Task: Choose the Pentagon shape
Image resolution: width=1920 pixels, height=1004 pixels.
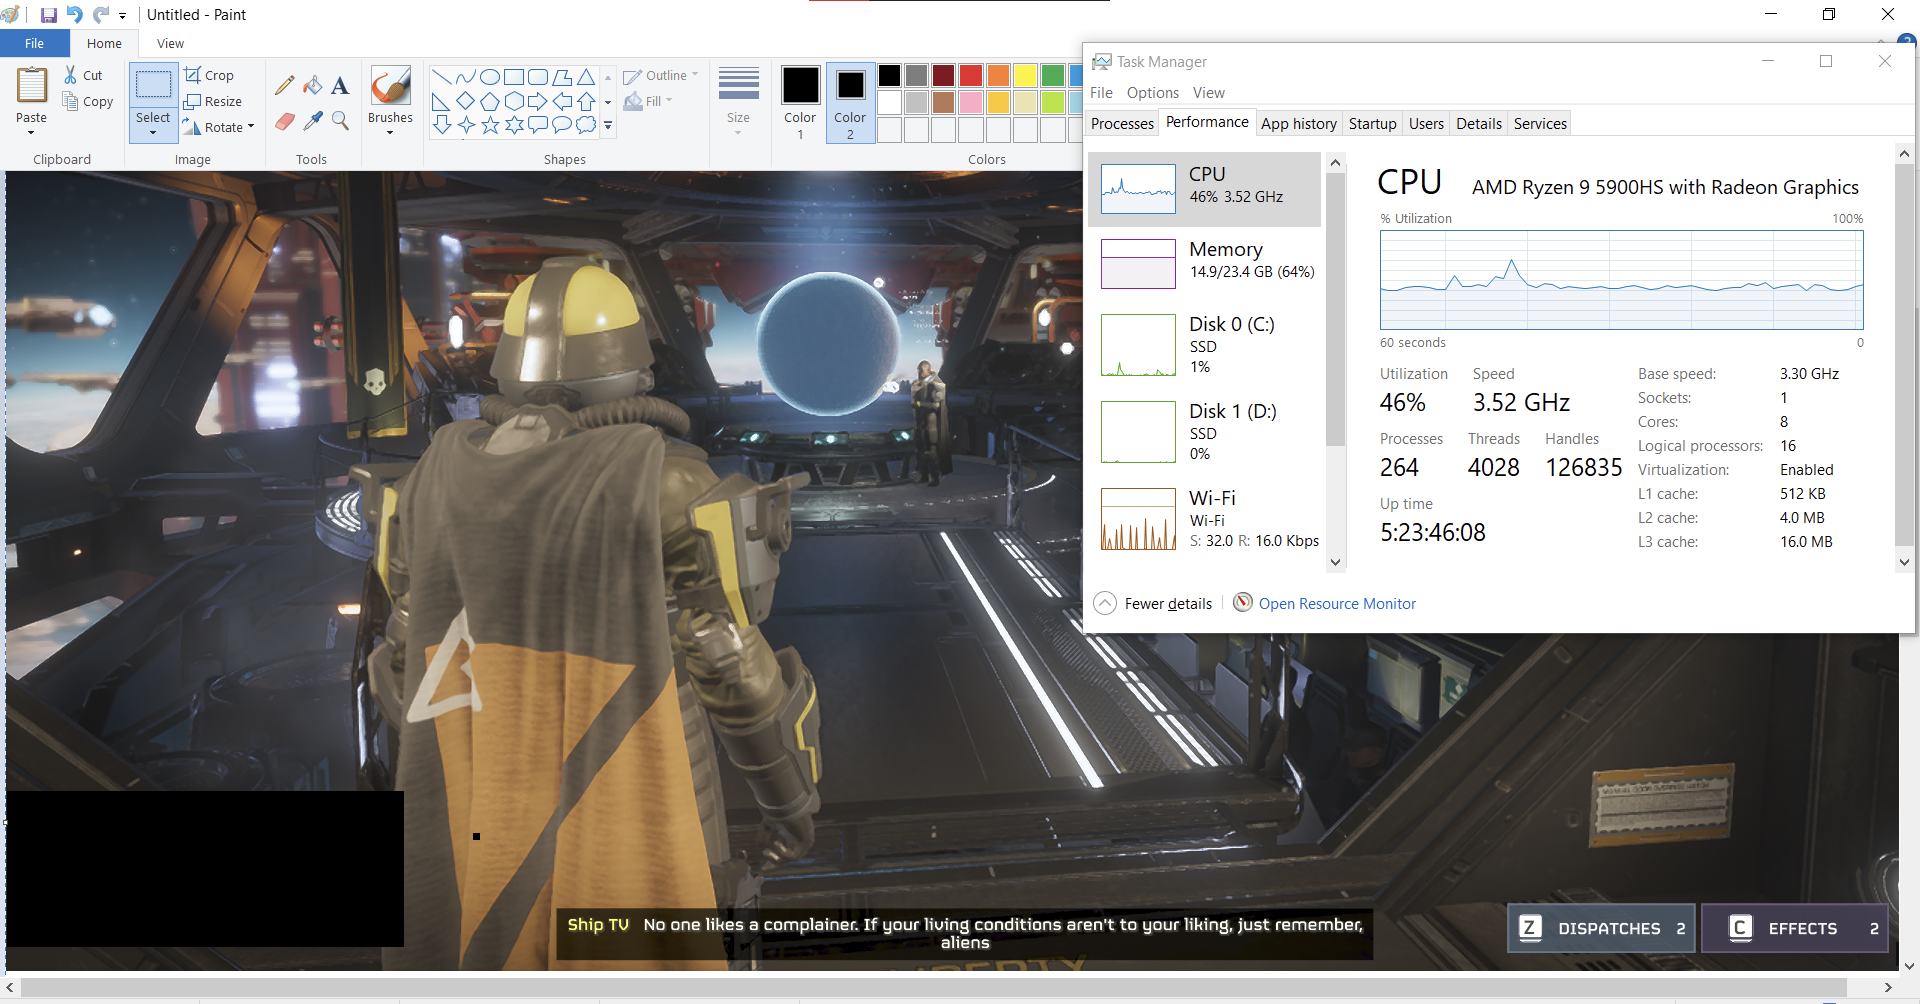Action: click(490, 101)
